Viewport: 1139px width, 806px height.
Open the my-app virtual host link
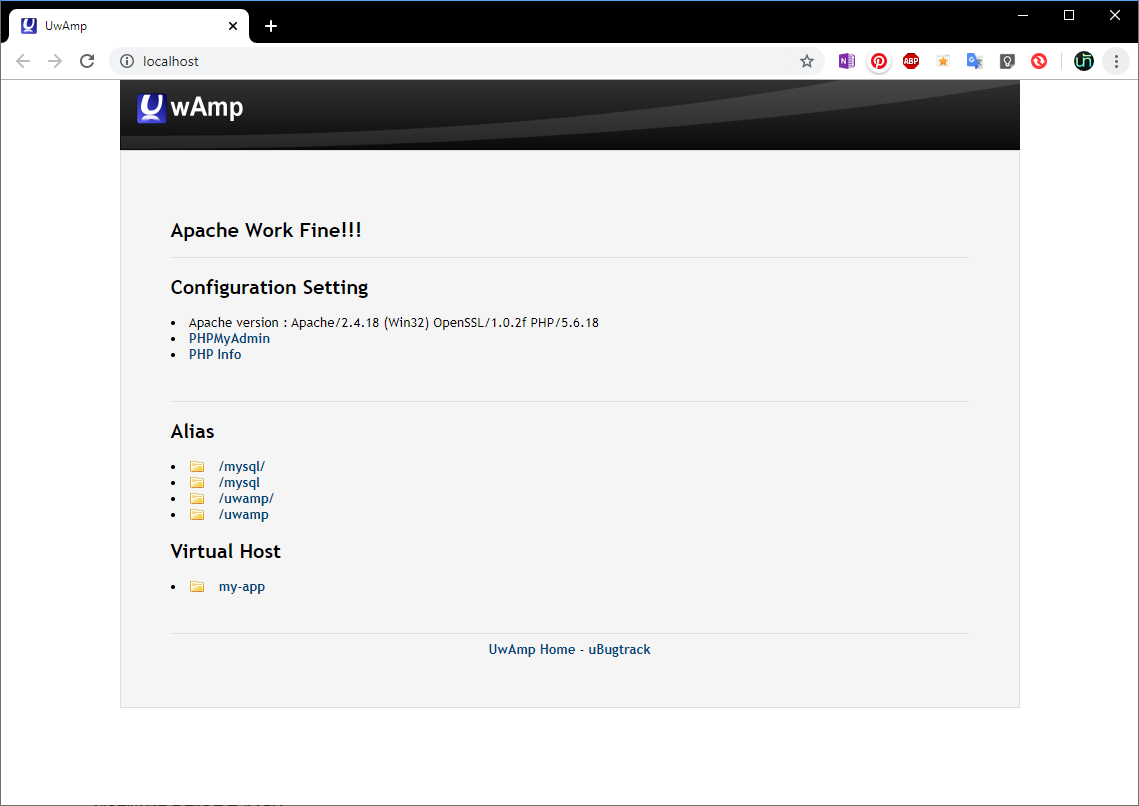[x=242, y=587]
